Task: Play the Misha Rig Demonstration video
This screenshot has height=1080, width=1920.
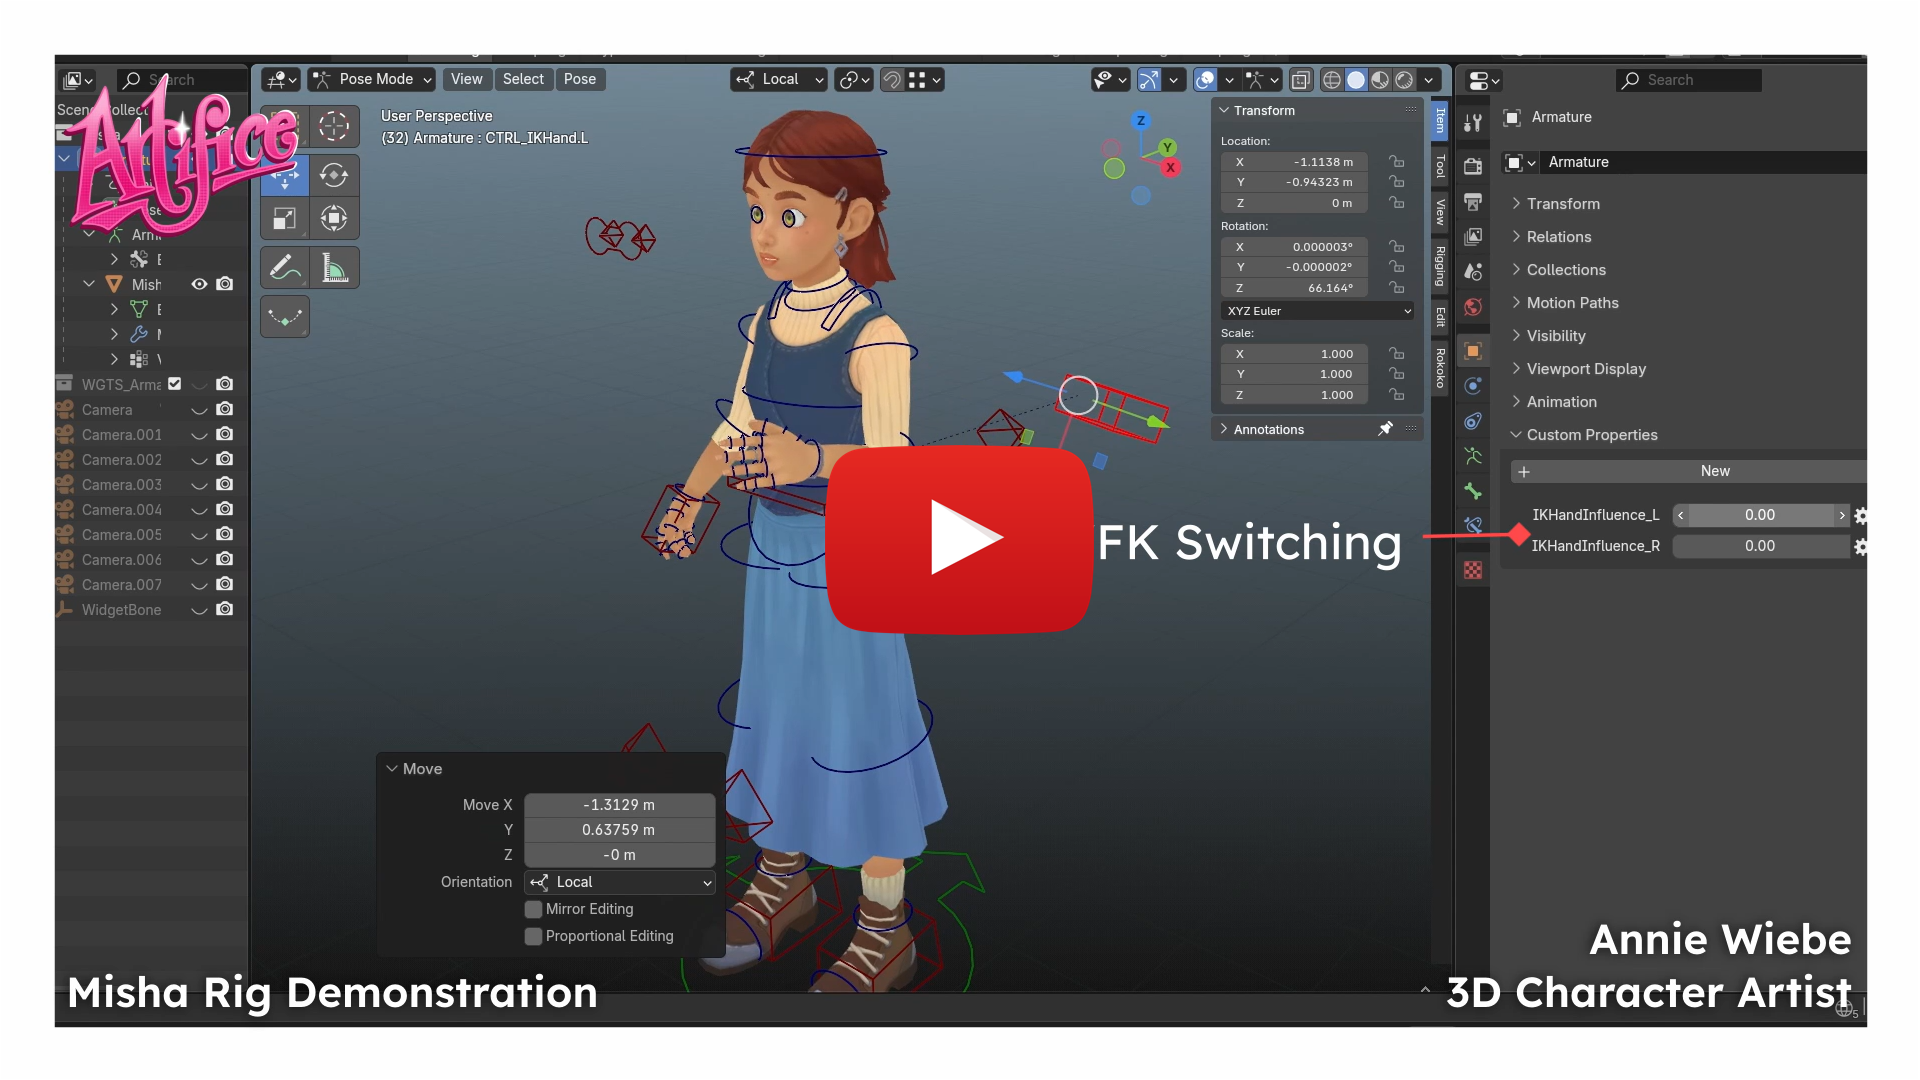Action: [960, 539]
